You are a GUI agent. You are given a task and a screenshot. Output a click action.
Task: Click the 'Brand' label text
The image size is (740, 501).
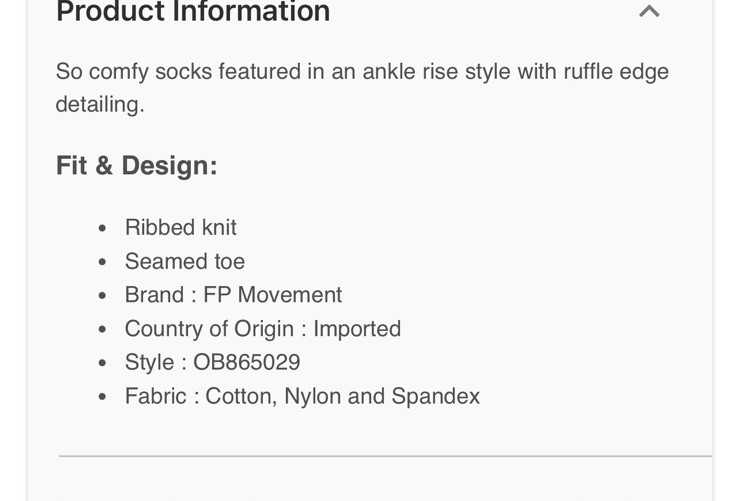click(x=153, y=295)
